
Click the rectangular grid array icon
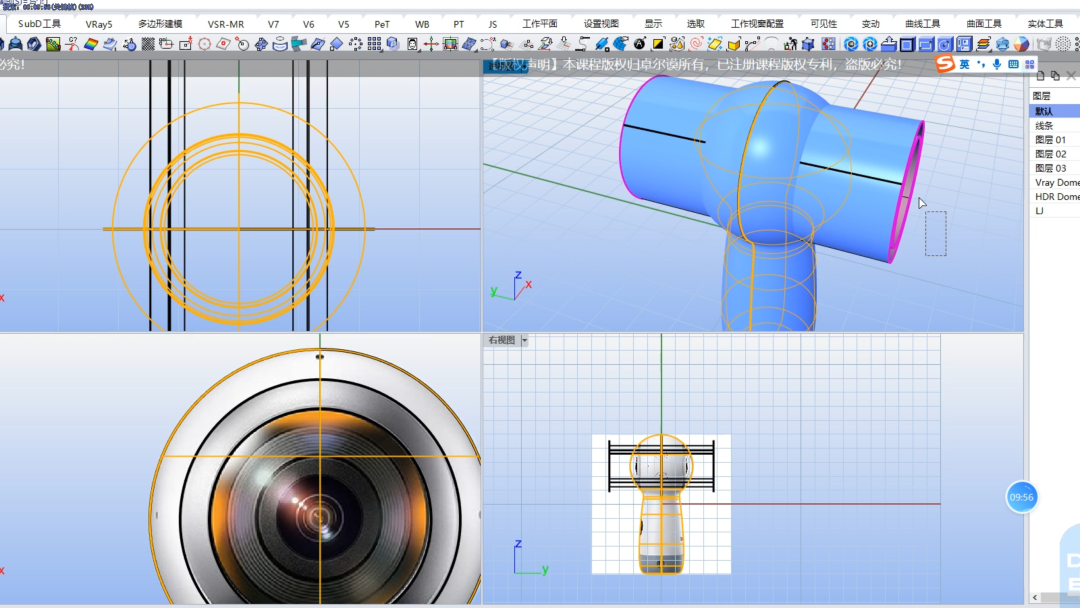click(x=374, y=44)
